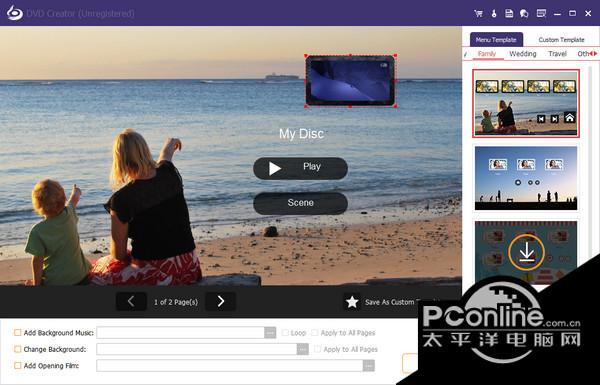The image size is (600, 385).
Task: Select the Travel category tab
Action: pyautogui.click(x=557, y=54)
